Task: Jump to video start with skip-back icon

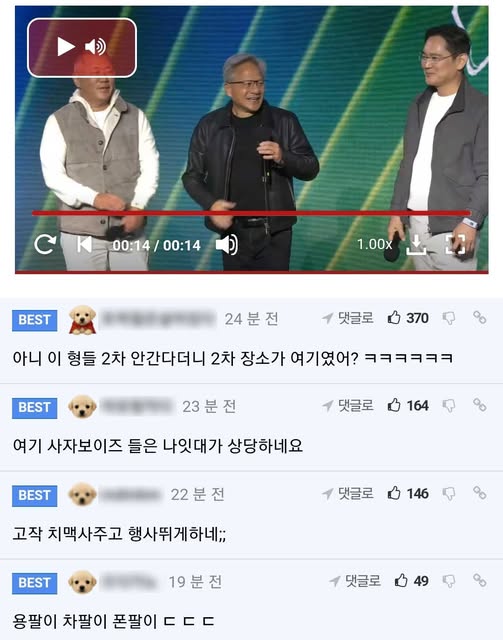Action: pos(84,244)
